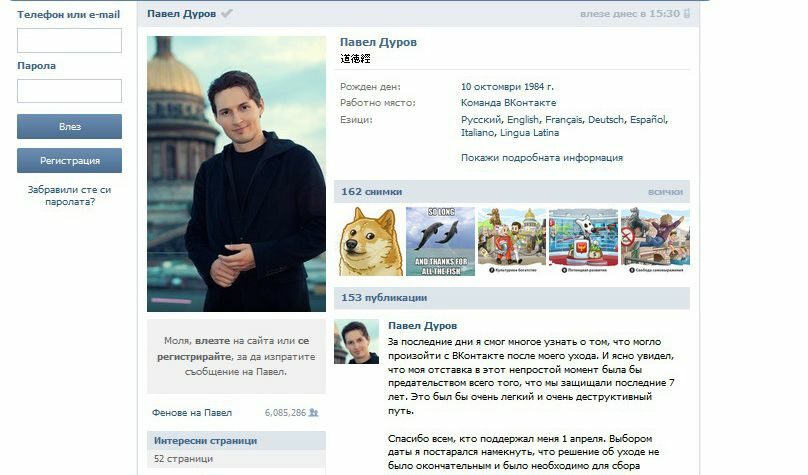Open the post author name Павел Дуров

pos(423,326)
